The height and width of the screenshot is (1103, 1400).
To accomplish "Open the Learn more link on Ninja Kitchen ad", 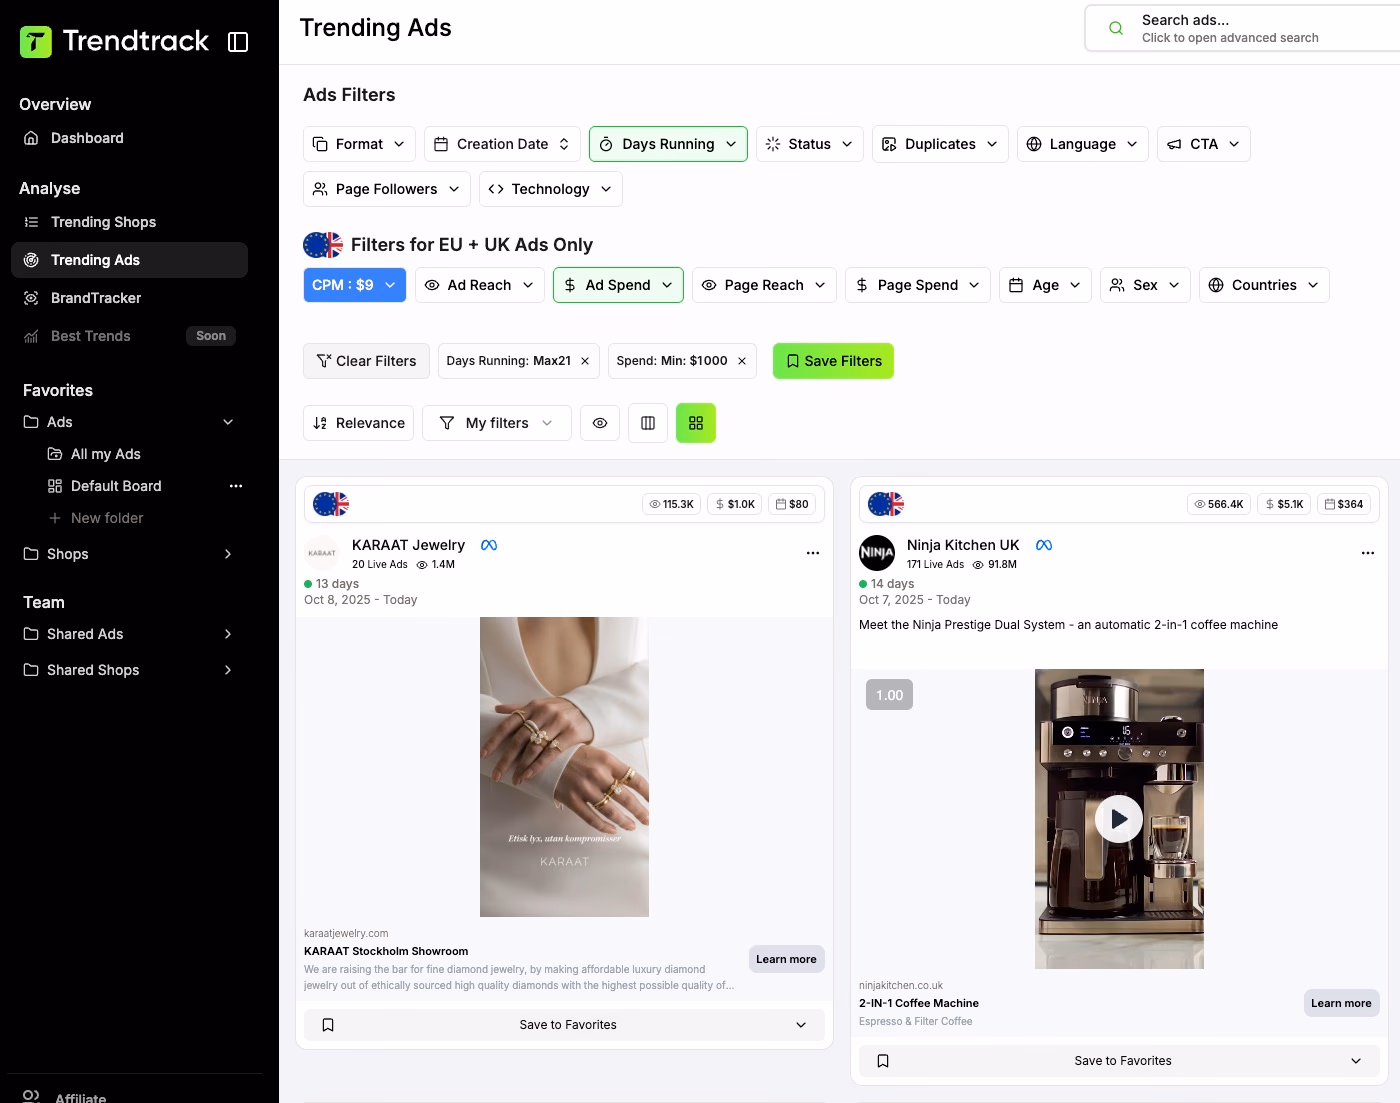I will [1341, 1003].
